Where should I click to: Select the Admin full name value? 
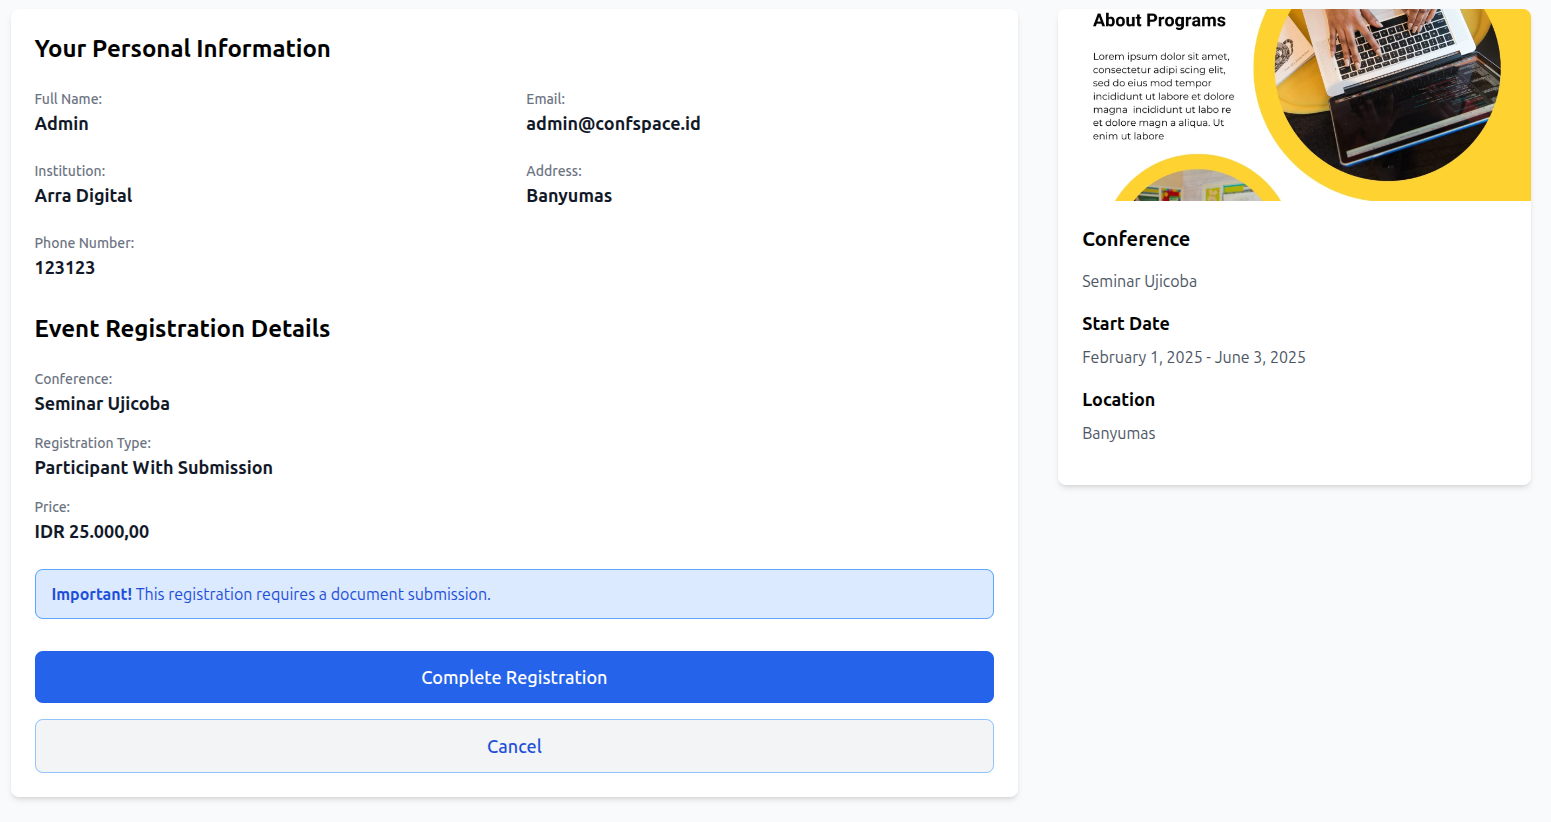pos(61,123)
